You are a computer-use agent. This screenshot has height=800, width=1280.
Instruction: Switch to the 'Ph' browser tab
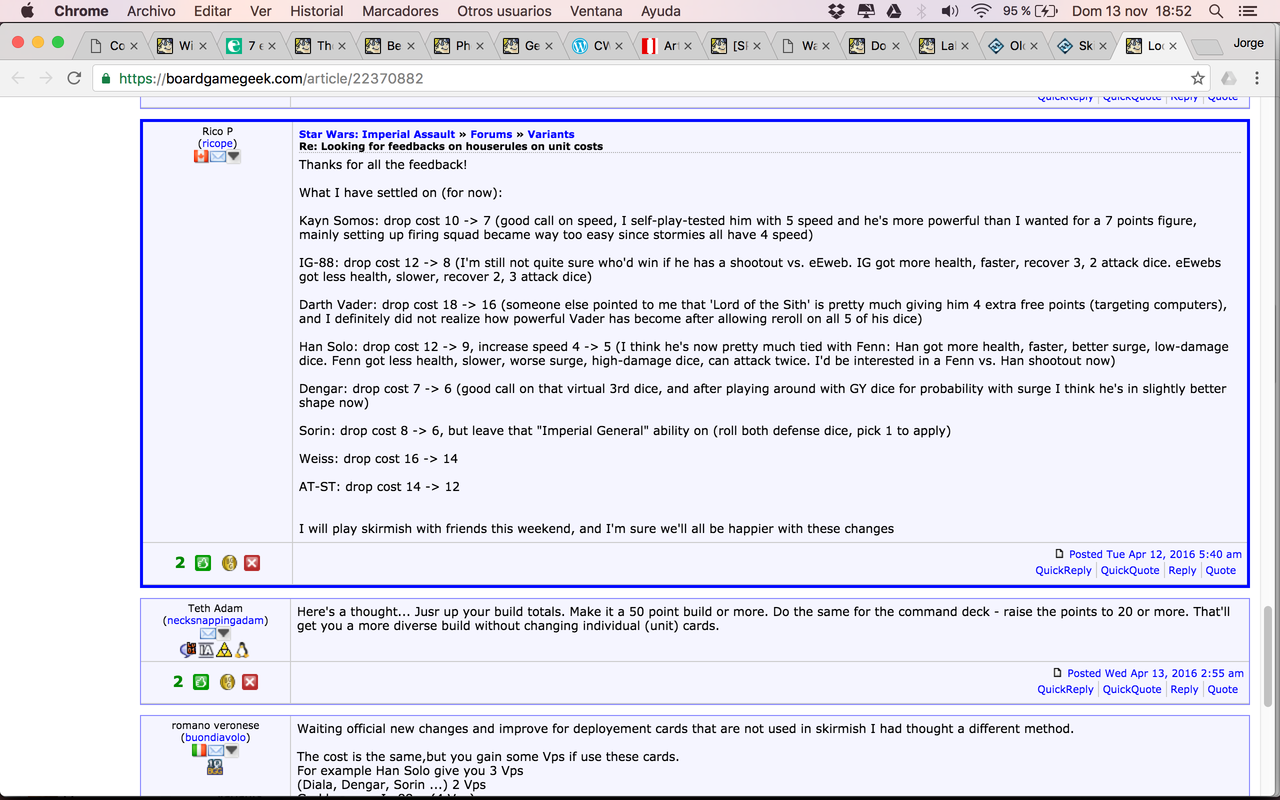pyautogui.click(x=461, y=46)
